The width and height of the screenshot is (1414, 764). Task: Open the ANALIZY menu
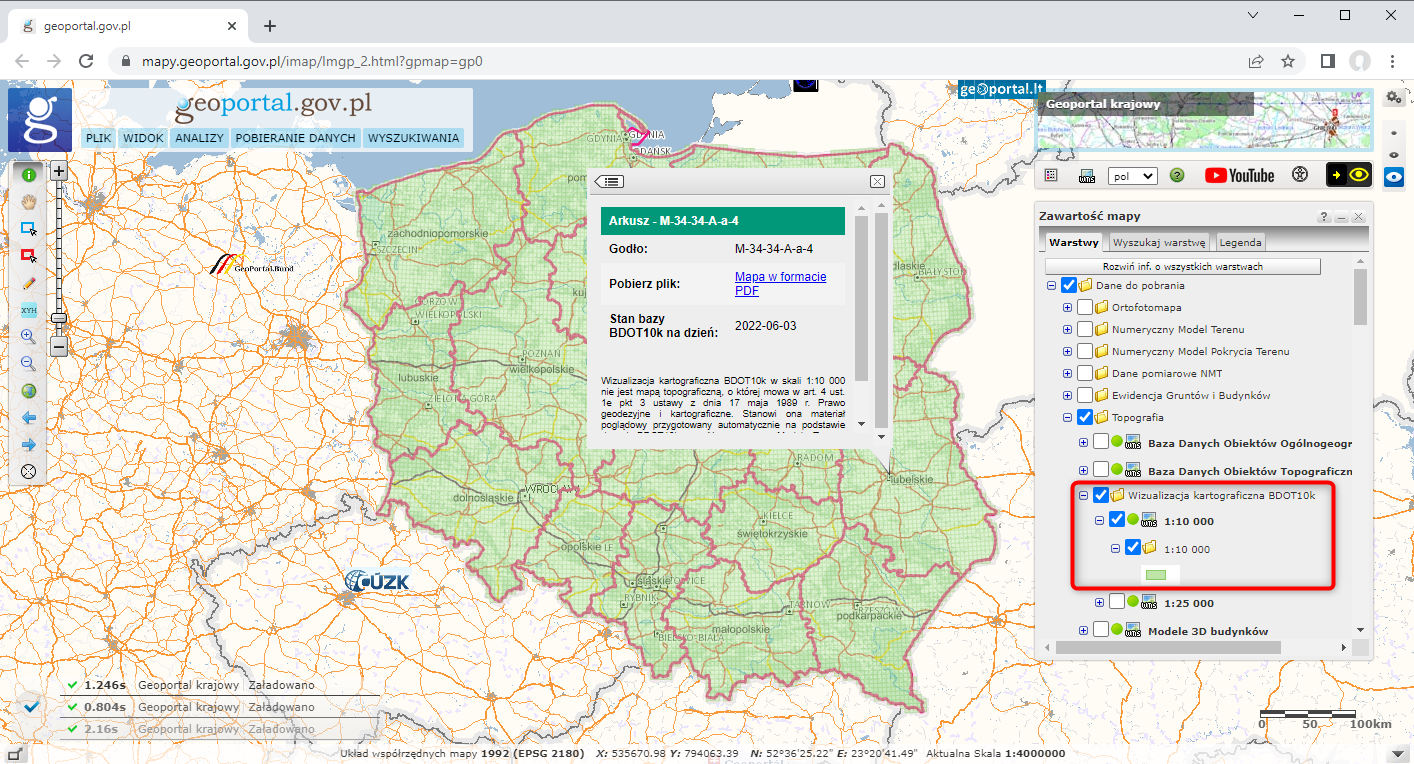[199, 137]
